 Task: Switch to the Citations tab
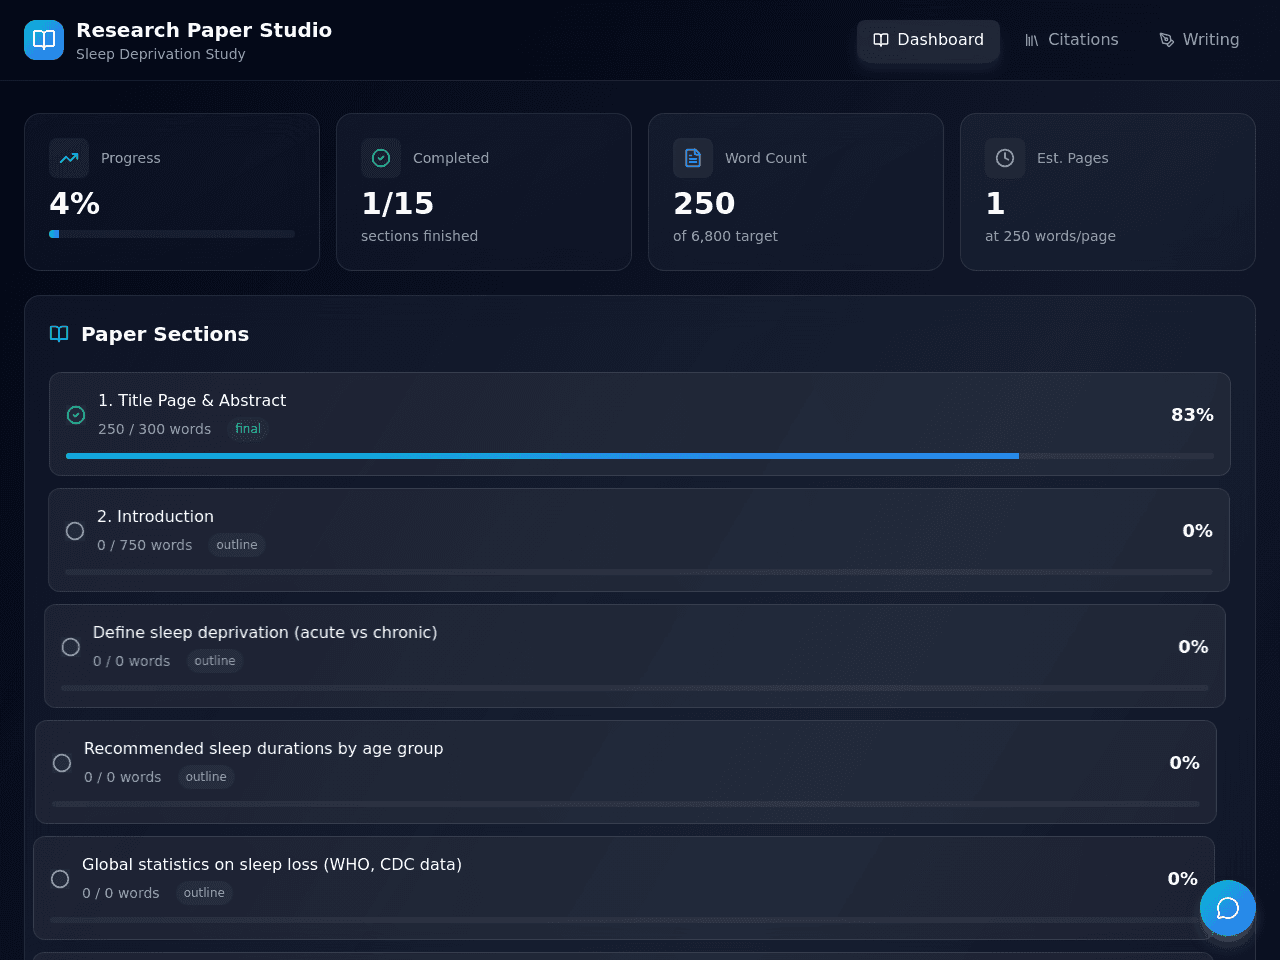(x=1071, y=40)
